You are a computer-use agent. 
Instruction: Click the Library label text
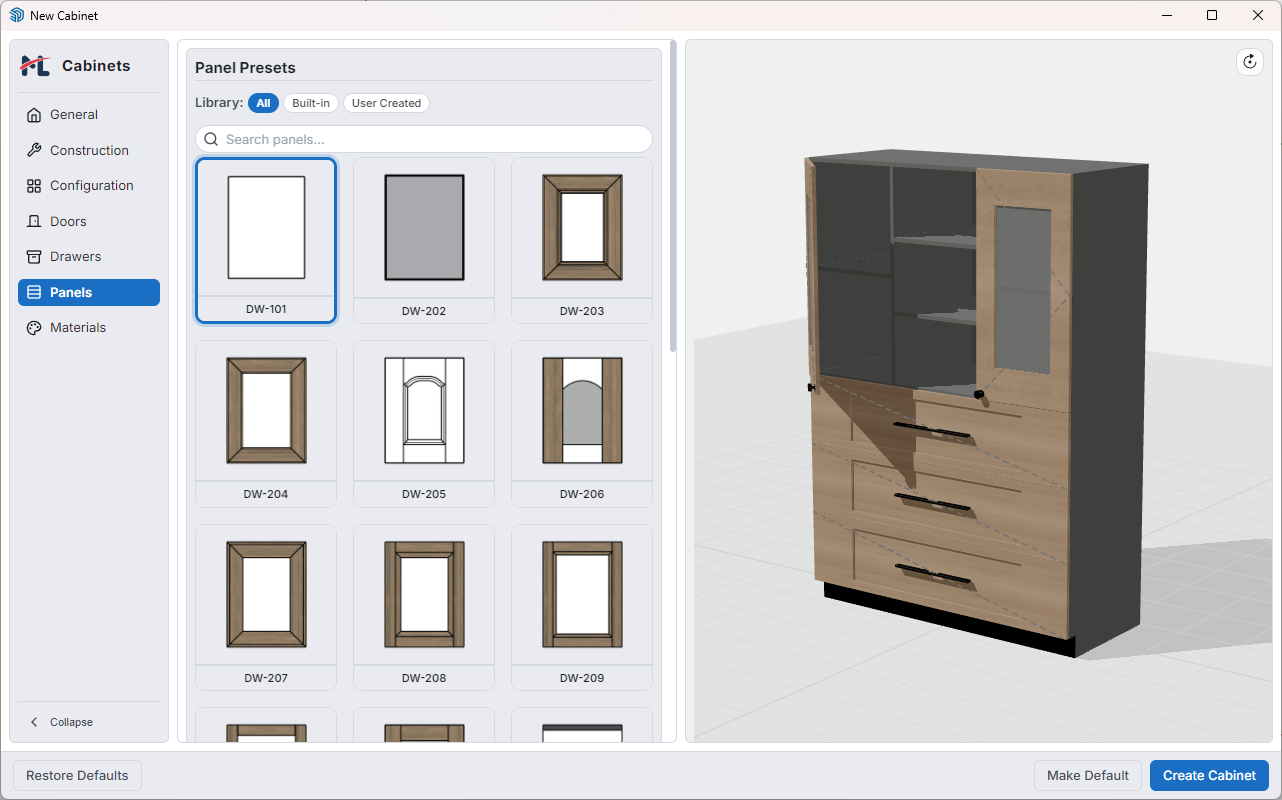(219, 103)
